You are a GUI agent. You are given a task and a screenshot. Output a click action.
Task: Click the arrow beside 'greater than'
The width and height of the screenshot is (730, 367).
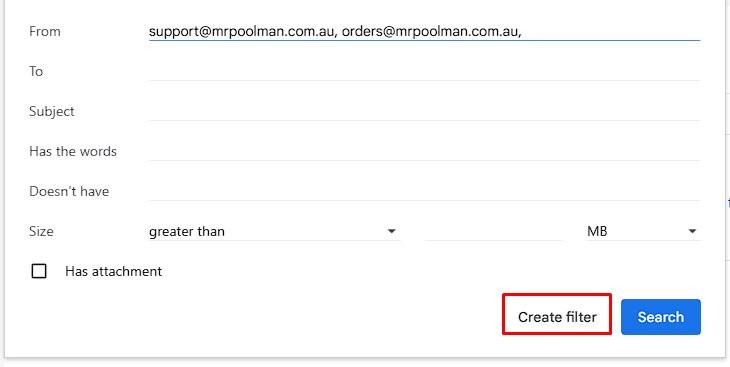(392, 231)
